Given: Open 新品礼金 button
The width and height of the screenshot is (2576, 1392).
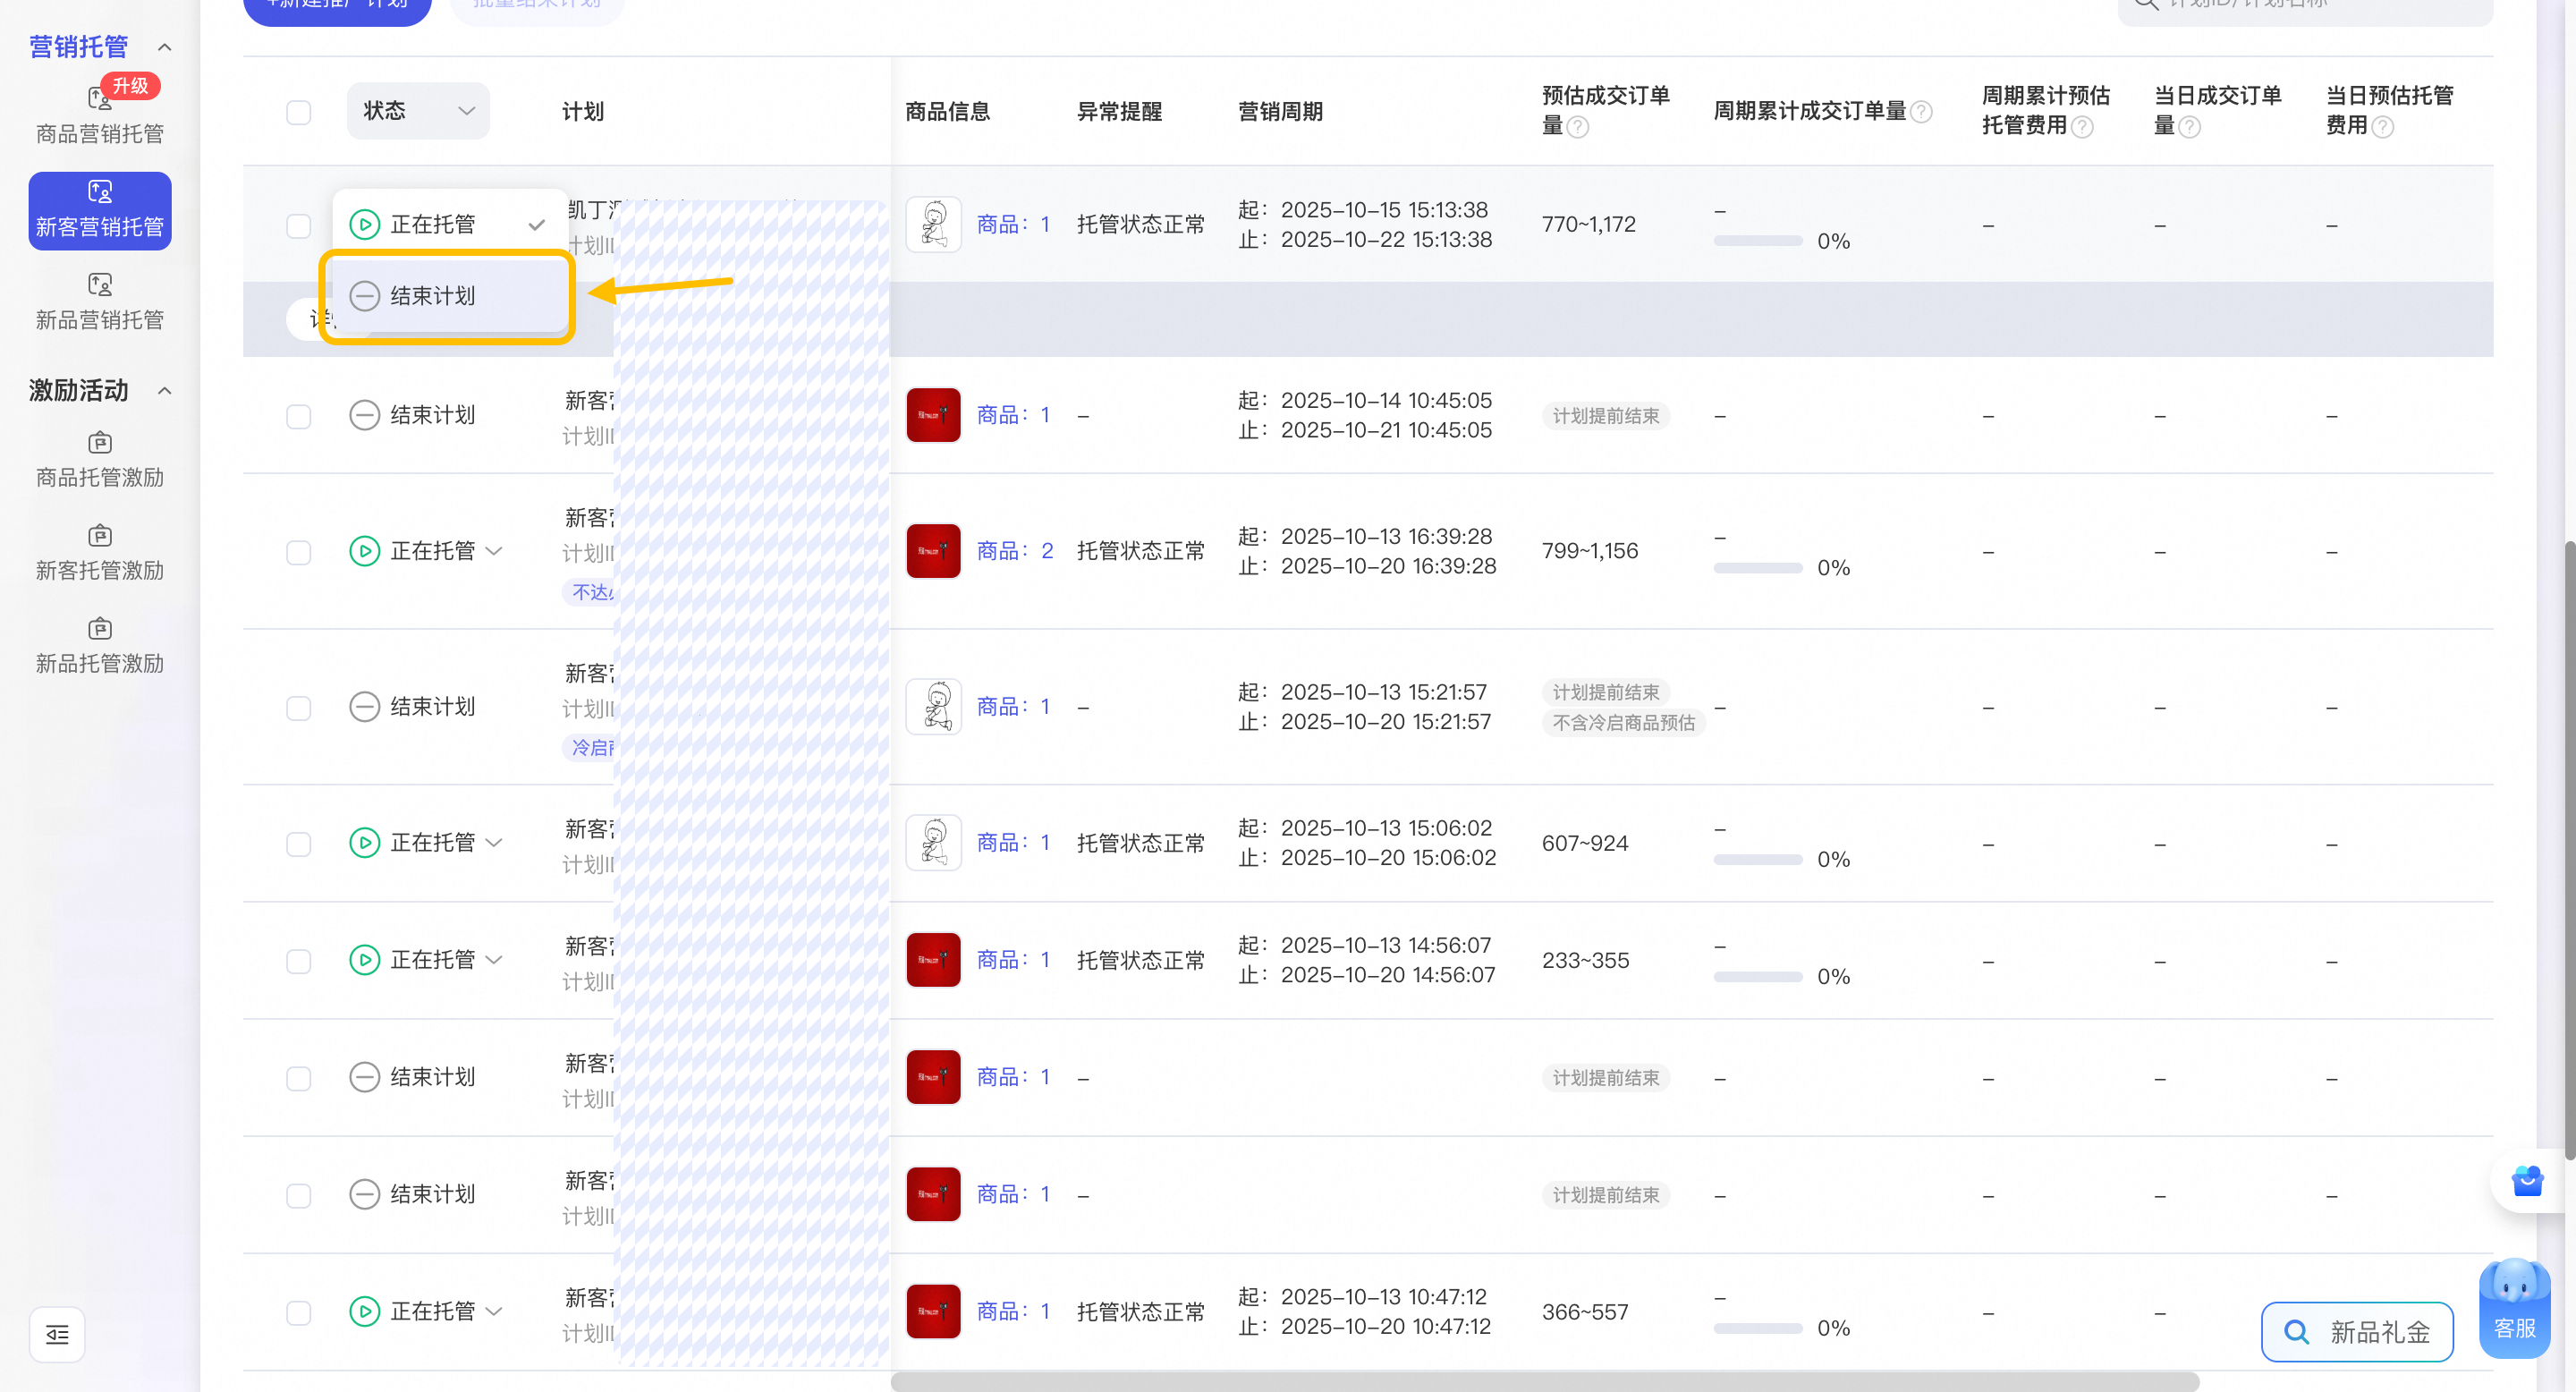Looking at the screenshot, I should click(x=2357, y=1332).
